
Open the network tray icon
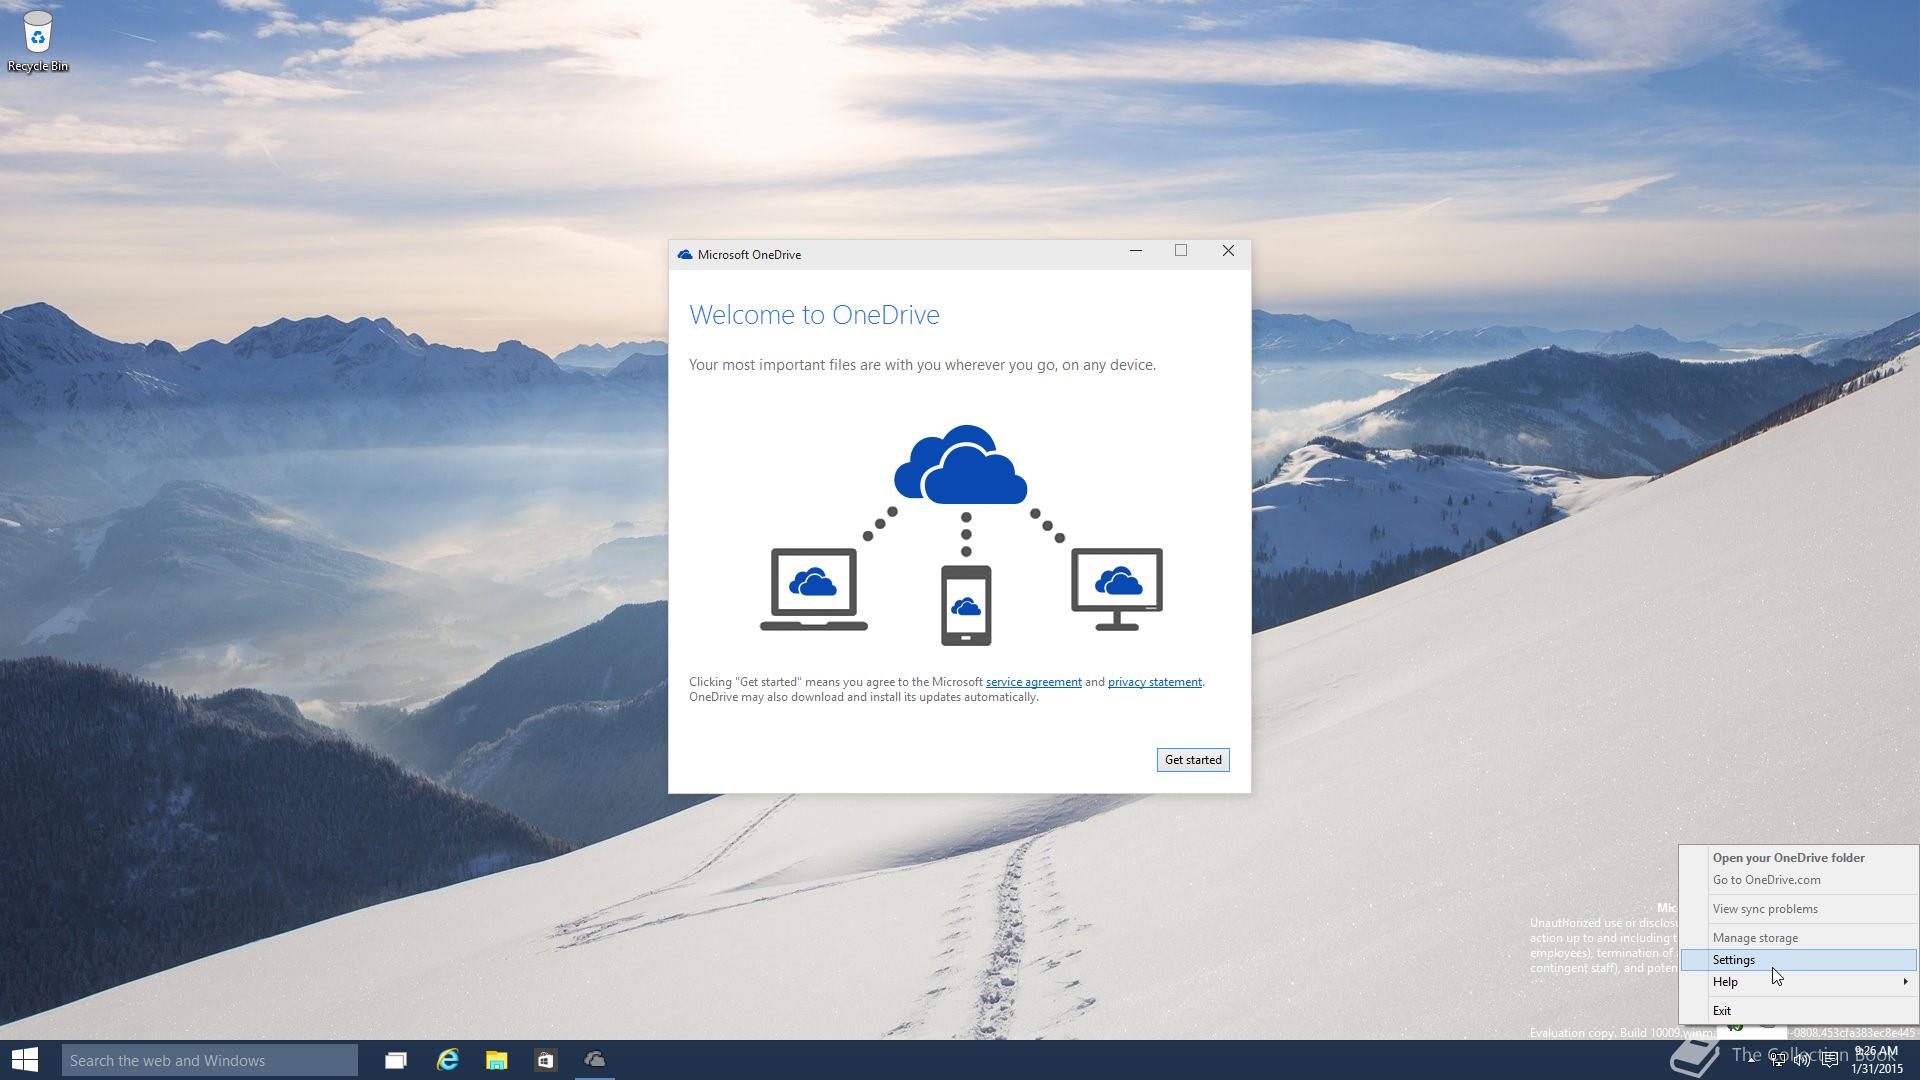click(1777, 1060)
